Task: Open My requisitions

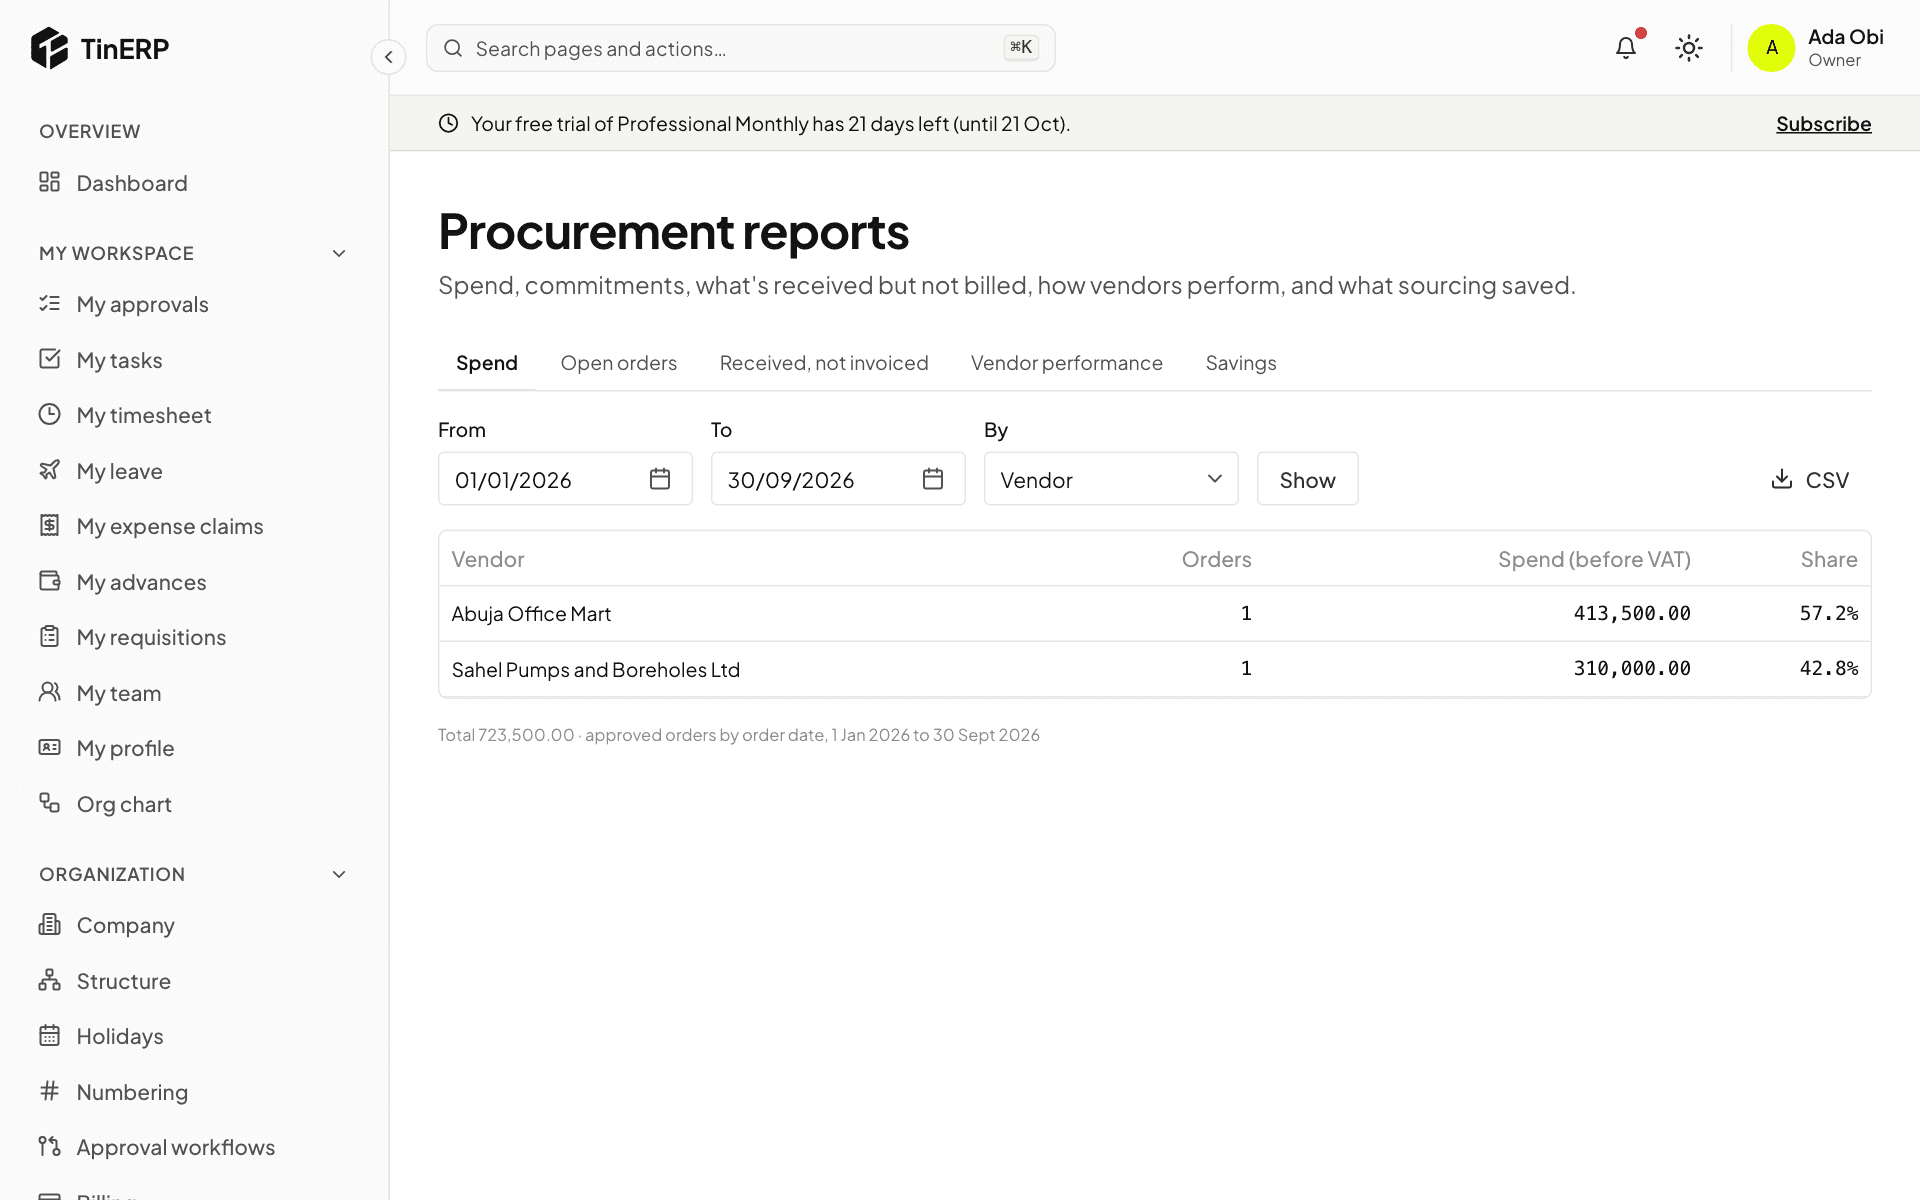Action: 151,637
